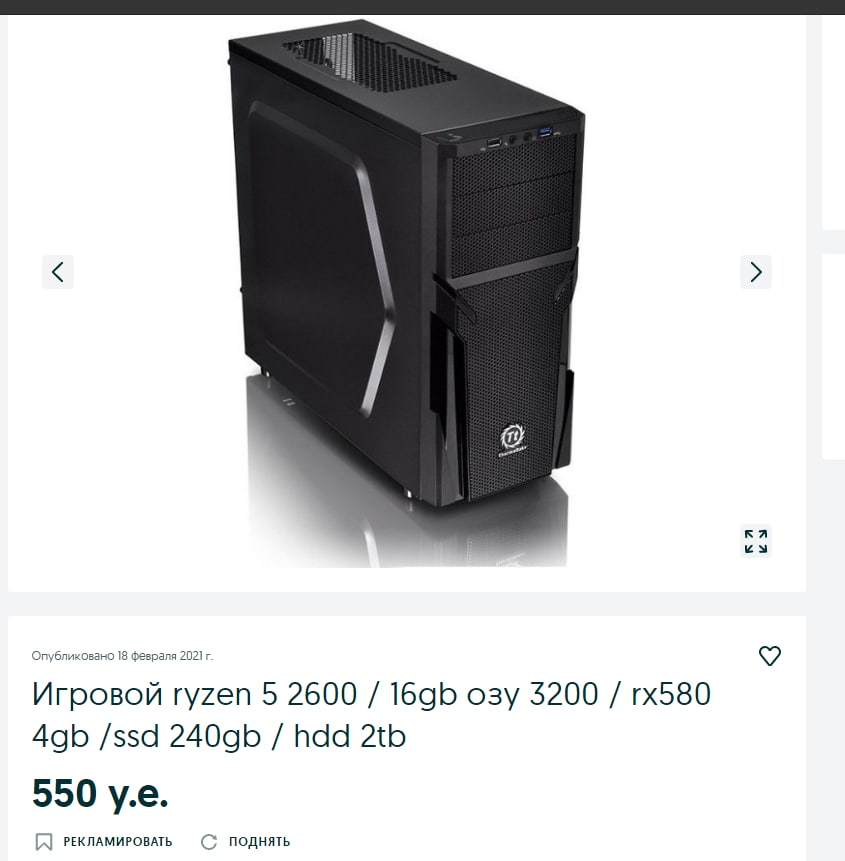Select the Поднять action label

tap(259, 842)
